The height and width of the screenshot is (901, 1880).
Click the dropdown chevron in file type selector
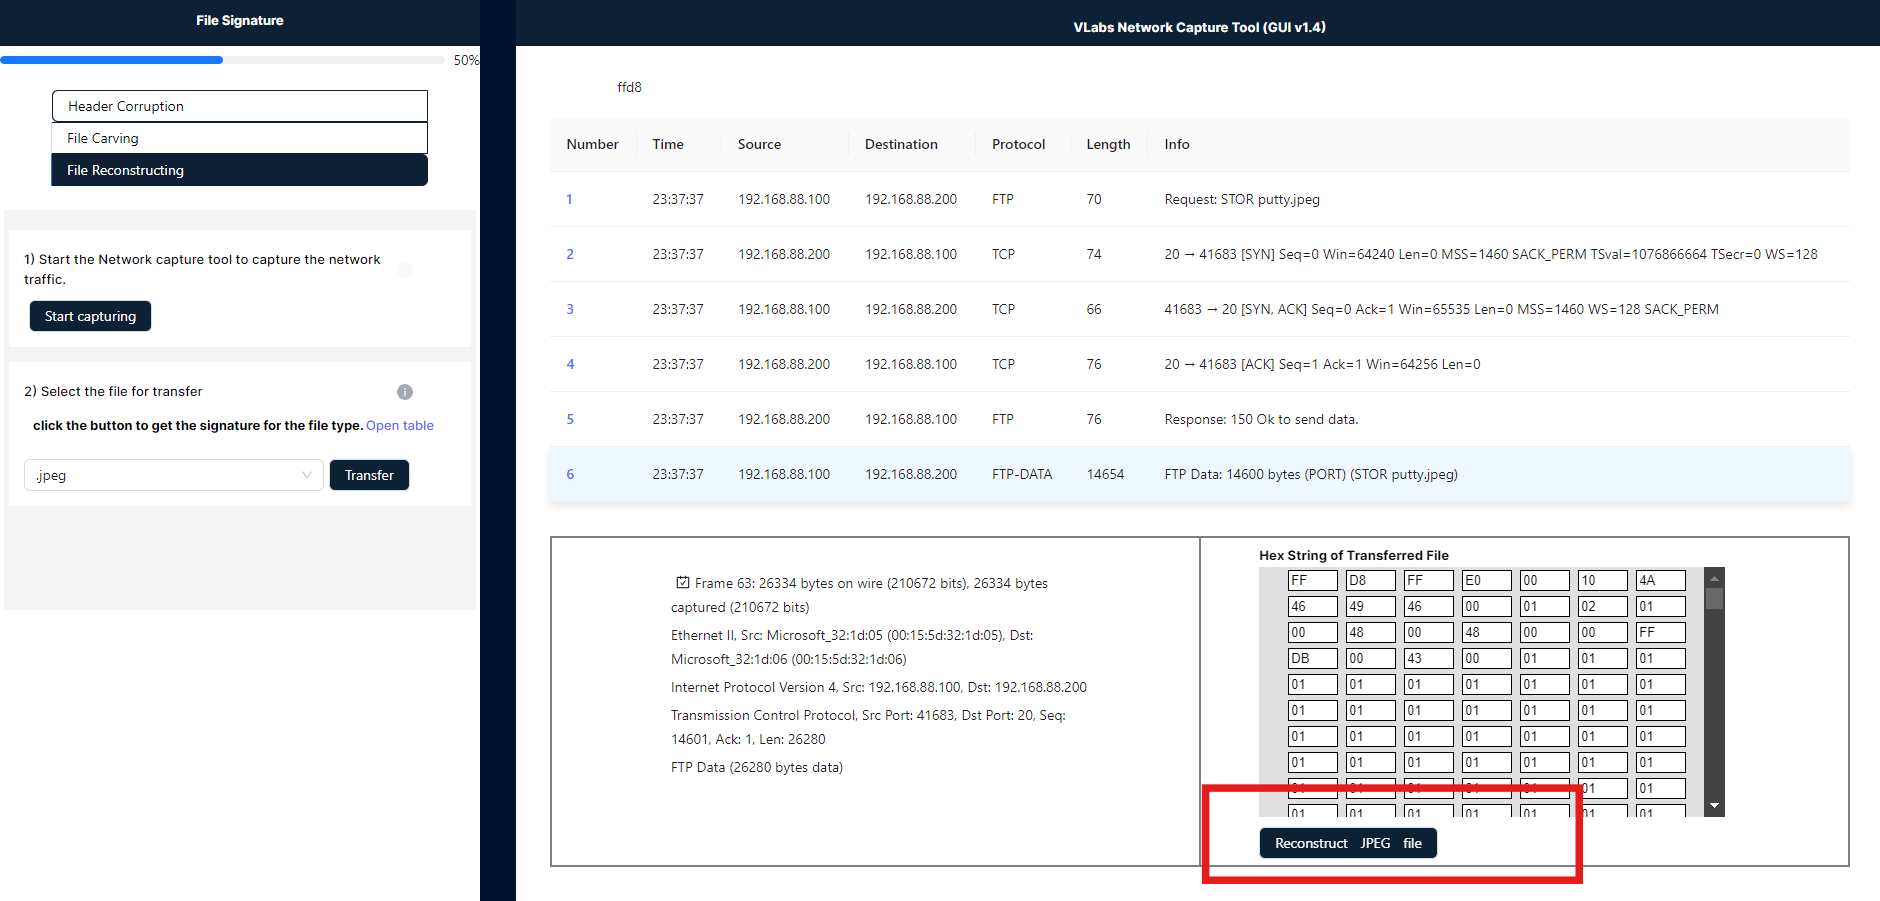click(x=307, y=475)
